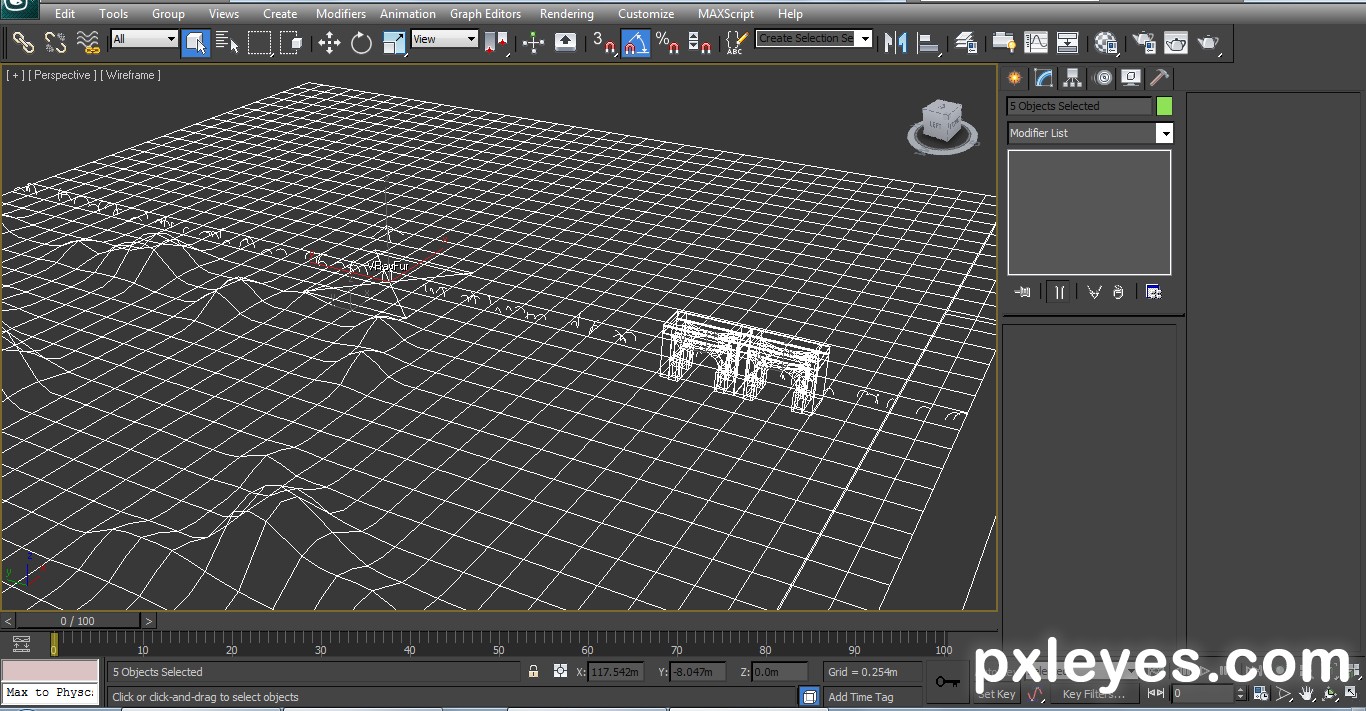The height and width of the screenshot is (711, 1366).
Task: Open the Modifiers menu
Action: click(341, 14)
